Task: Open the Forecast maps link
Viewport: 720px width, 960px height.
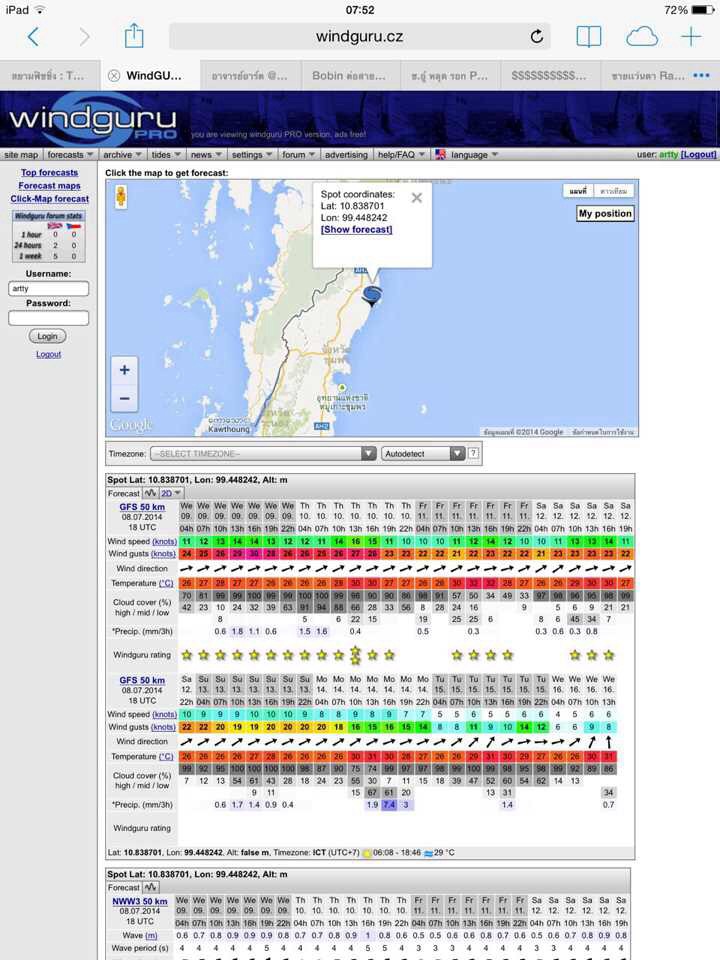Action: tap(50, 186)
